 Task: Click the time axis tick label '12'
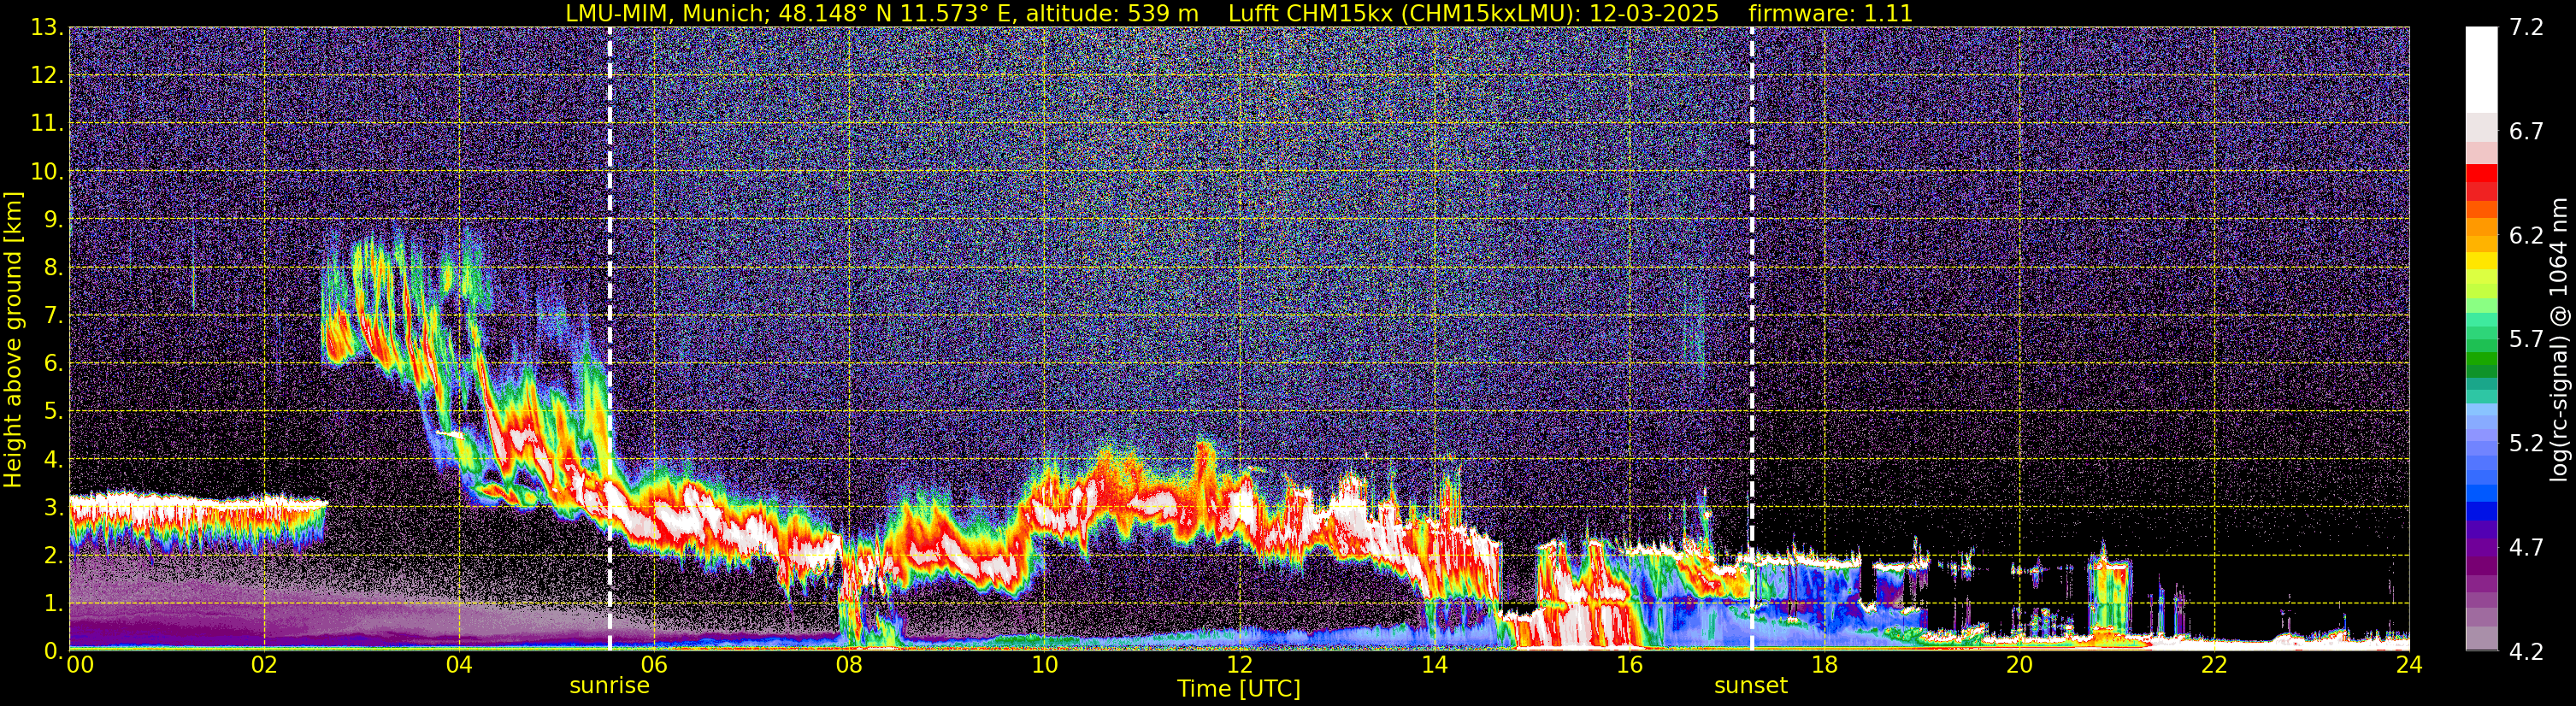[x=1239, y=665]
